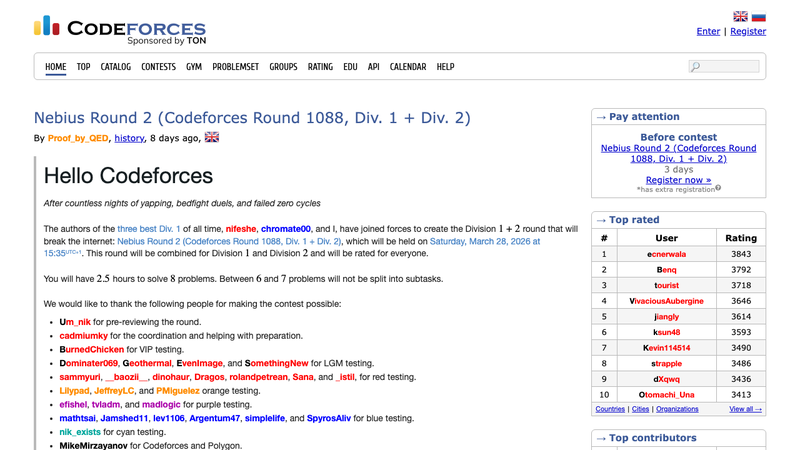The height and width of the screenshot is (450, 800).
Task: Open cadmiumky profile link
Action: pyautogui.click(x=84, y=336)
